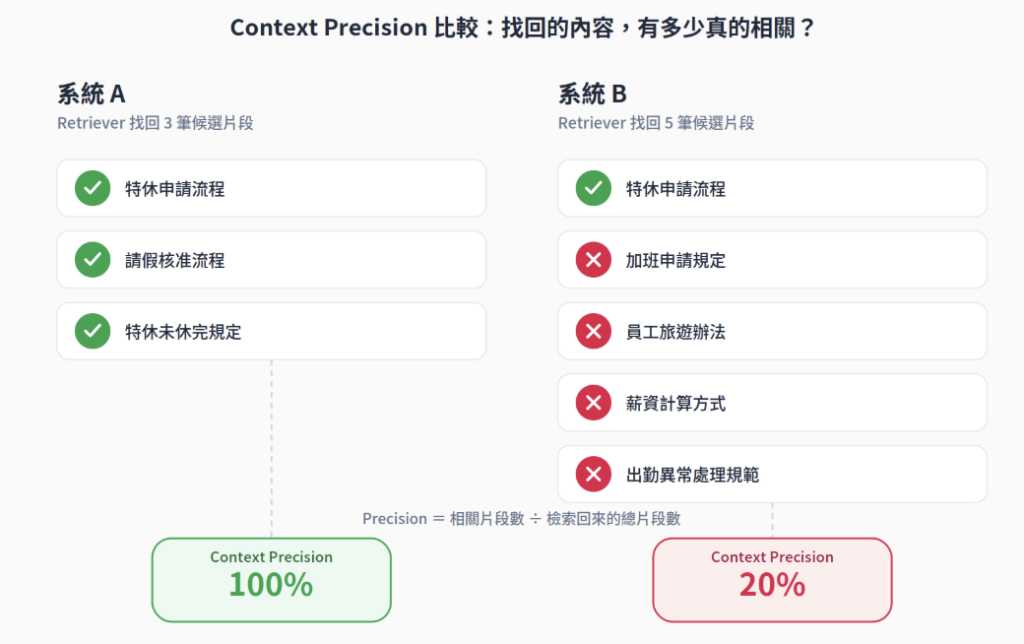Click the Context Precision 比較 title

pos(522,28)
